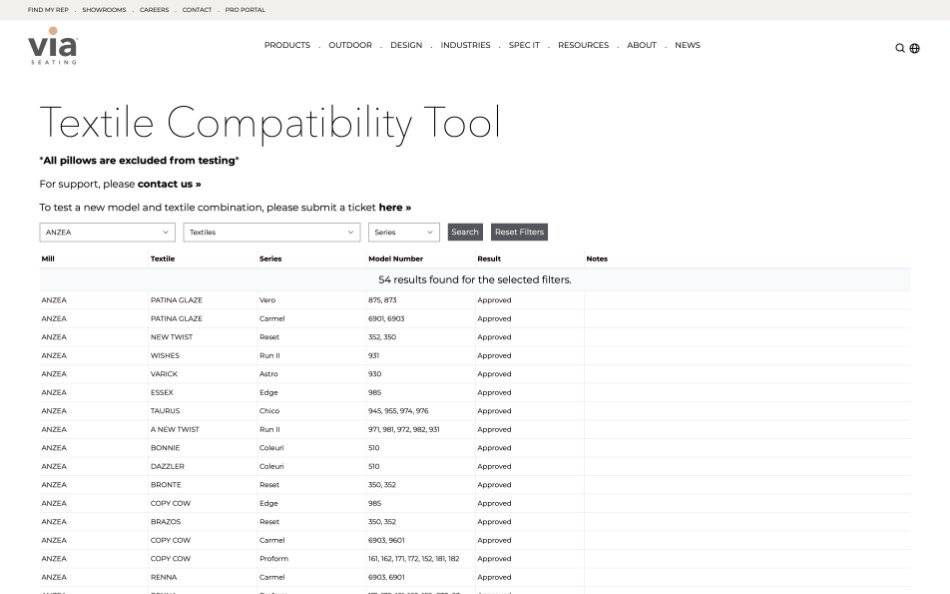Select the PATINA GLAZE cell in the Vero row
The width and height of the screenshot is (950, 594).
[x=176, y=300]
